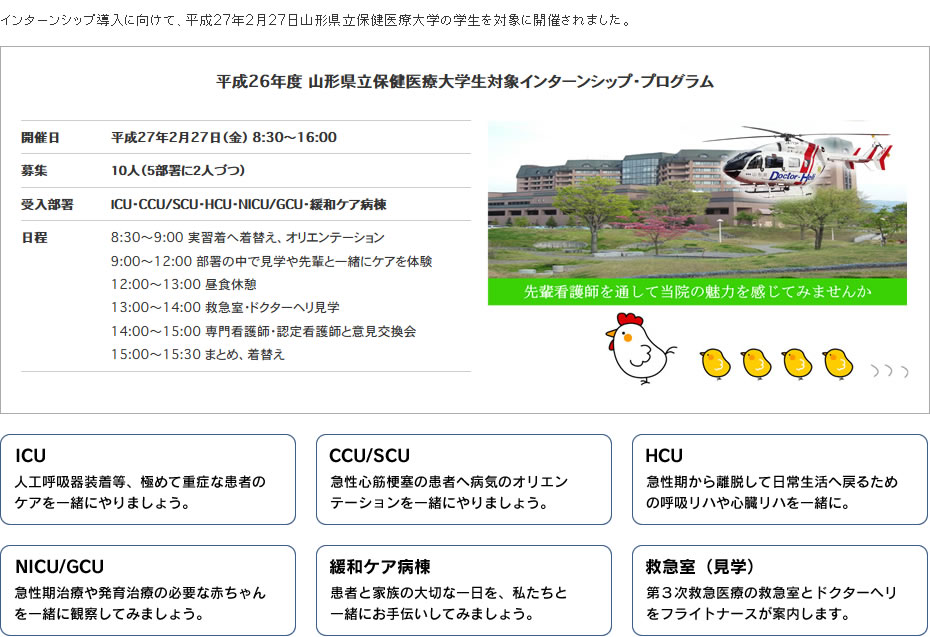Open the 緩和ケア病棟 card
This screenshot has height=637, width=930.
[464, 588]
